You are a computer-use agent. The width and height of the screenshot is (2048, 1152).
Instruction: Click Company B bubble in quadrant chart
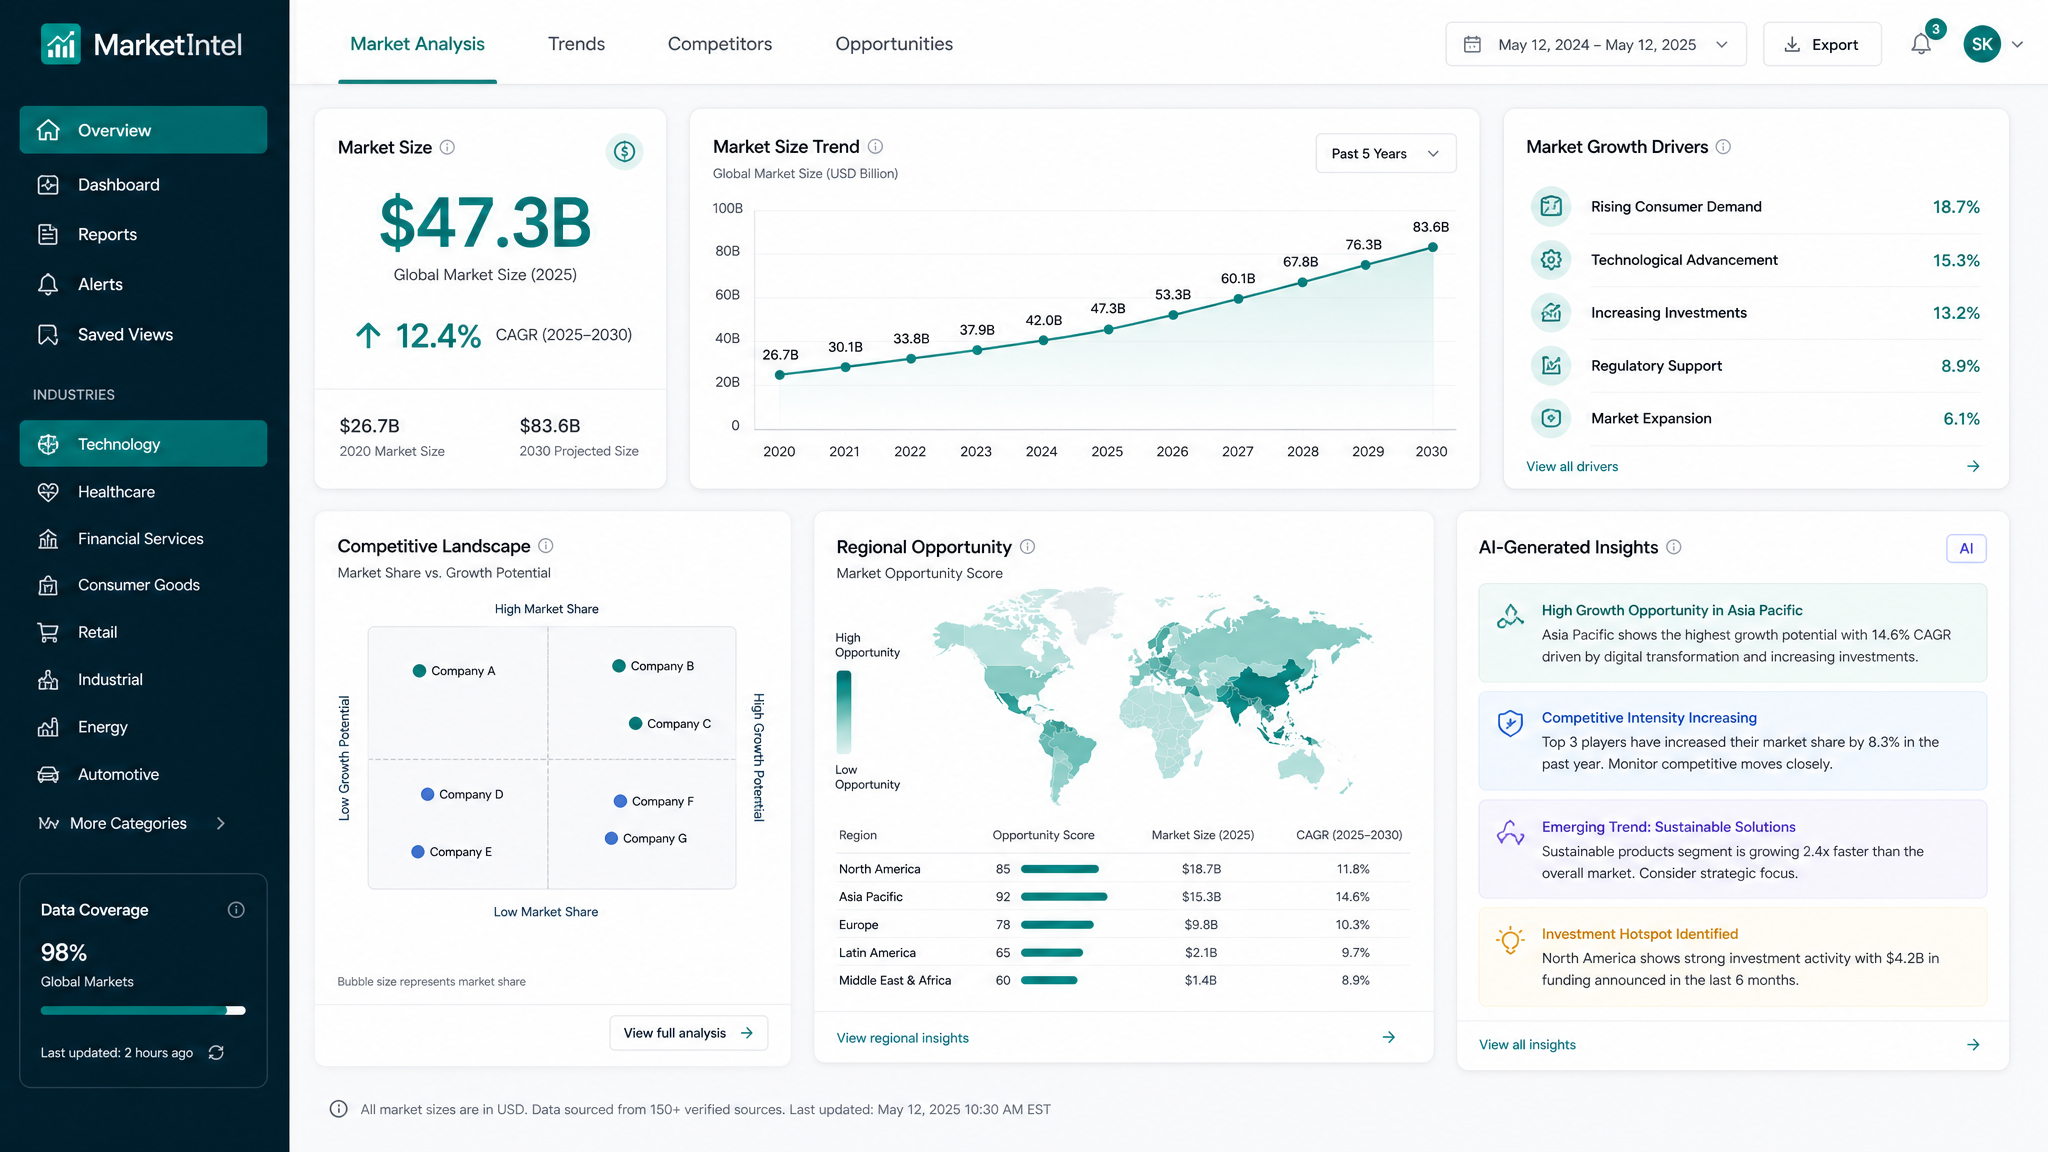click(619, 666)
